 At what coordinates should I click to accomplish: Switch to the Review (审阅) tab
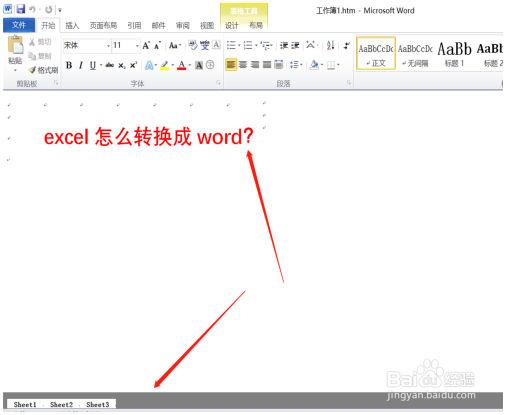[183, 25]
